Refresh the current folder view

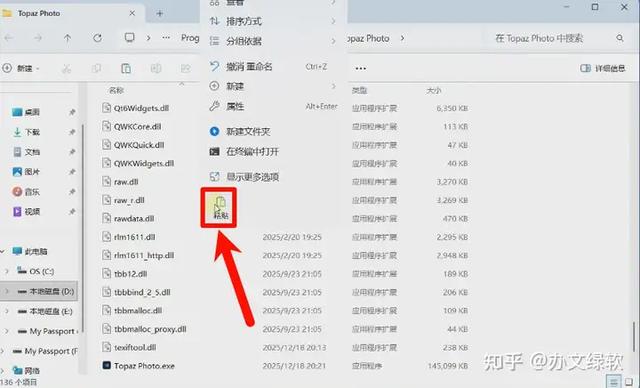point(97,38)
